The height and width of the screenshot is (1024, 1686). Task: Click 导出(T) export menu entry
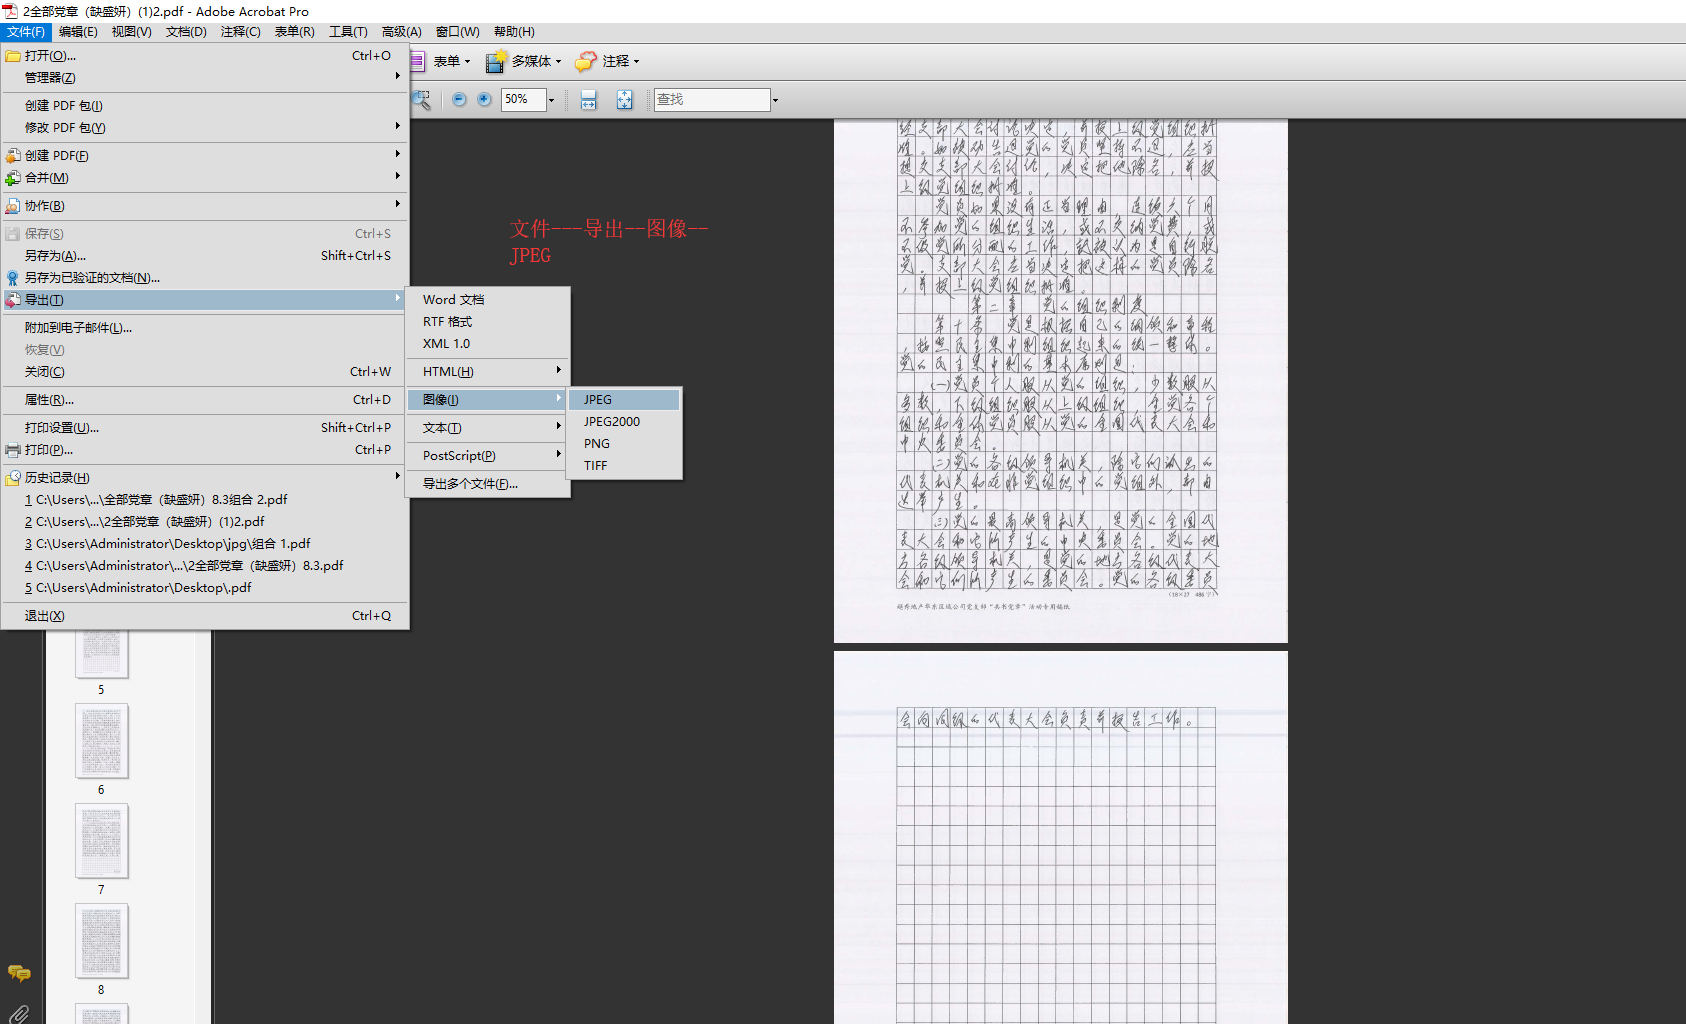pyautogui.click(x=204, y=299)
